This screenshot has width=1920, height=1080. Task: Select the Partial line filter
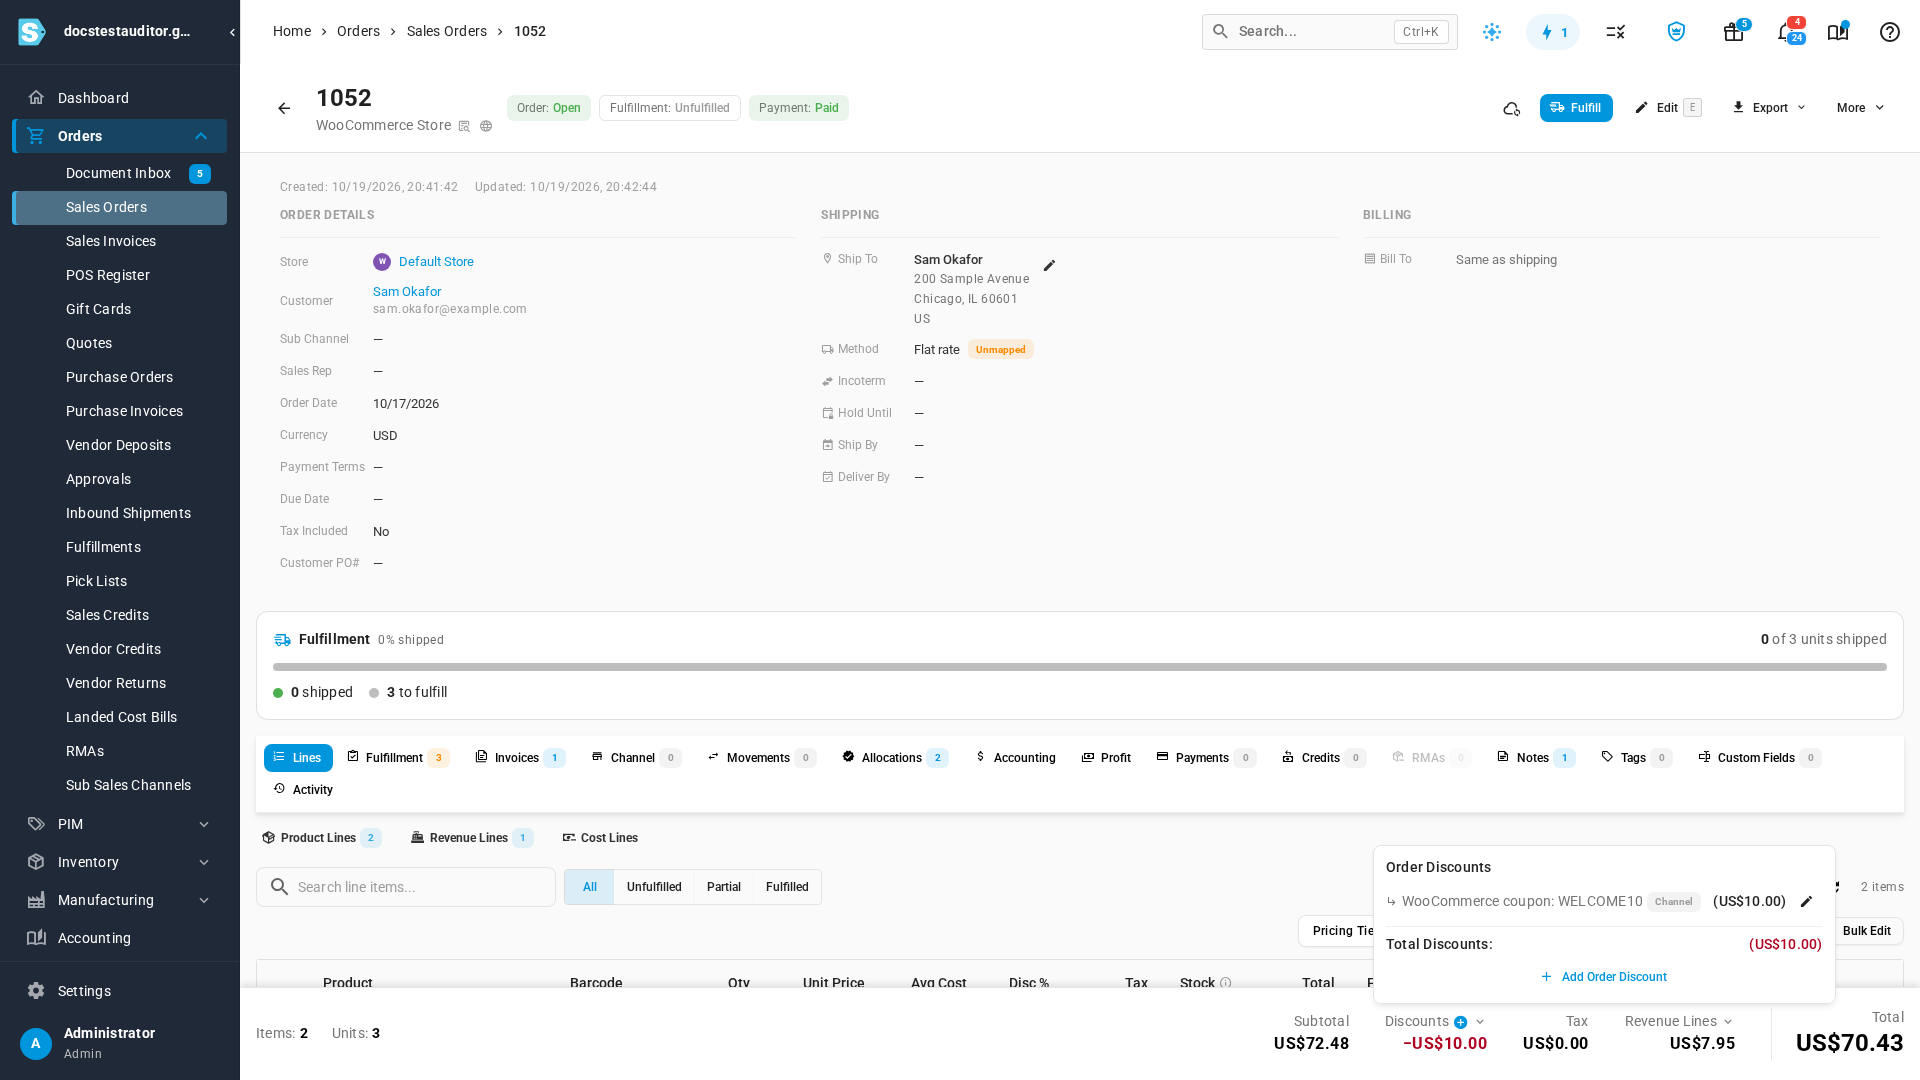[723, 887]
